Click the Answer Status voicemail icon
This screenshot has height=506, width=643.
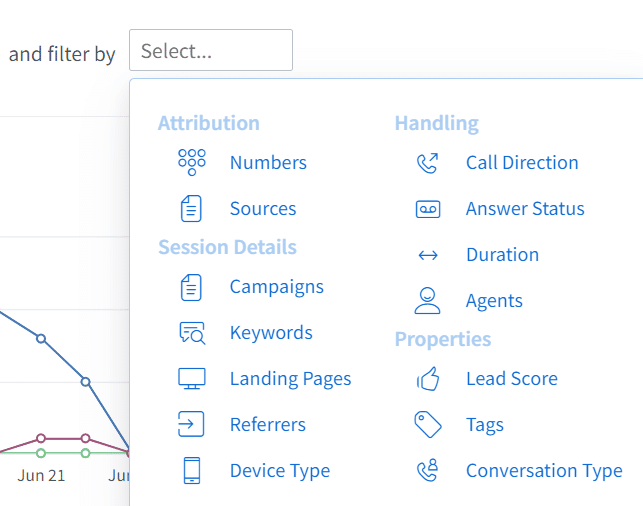coord(427,209)
